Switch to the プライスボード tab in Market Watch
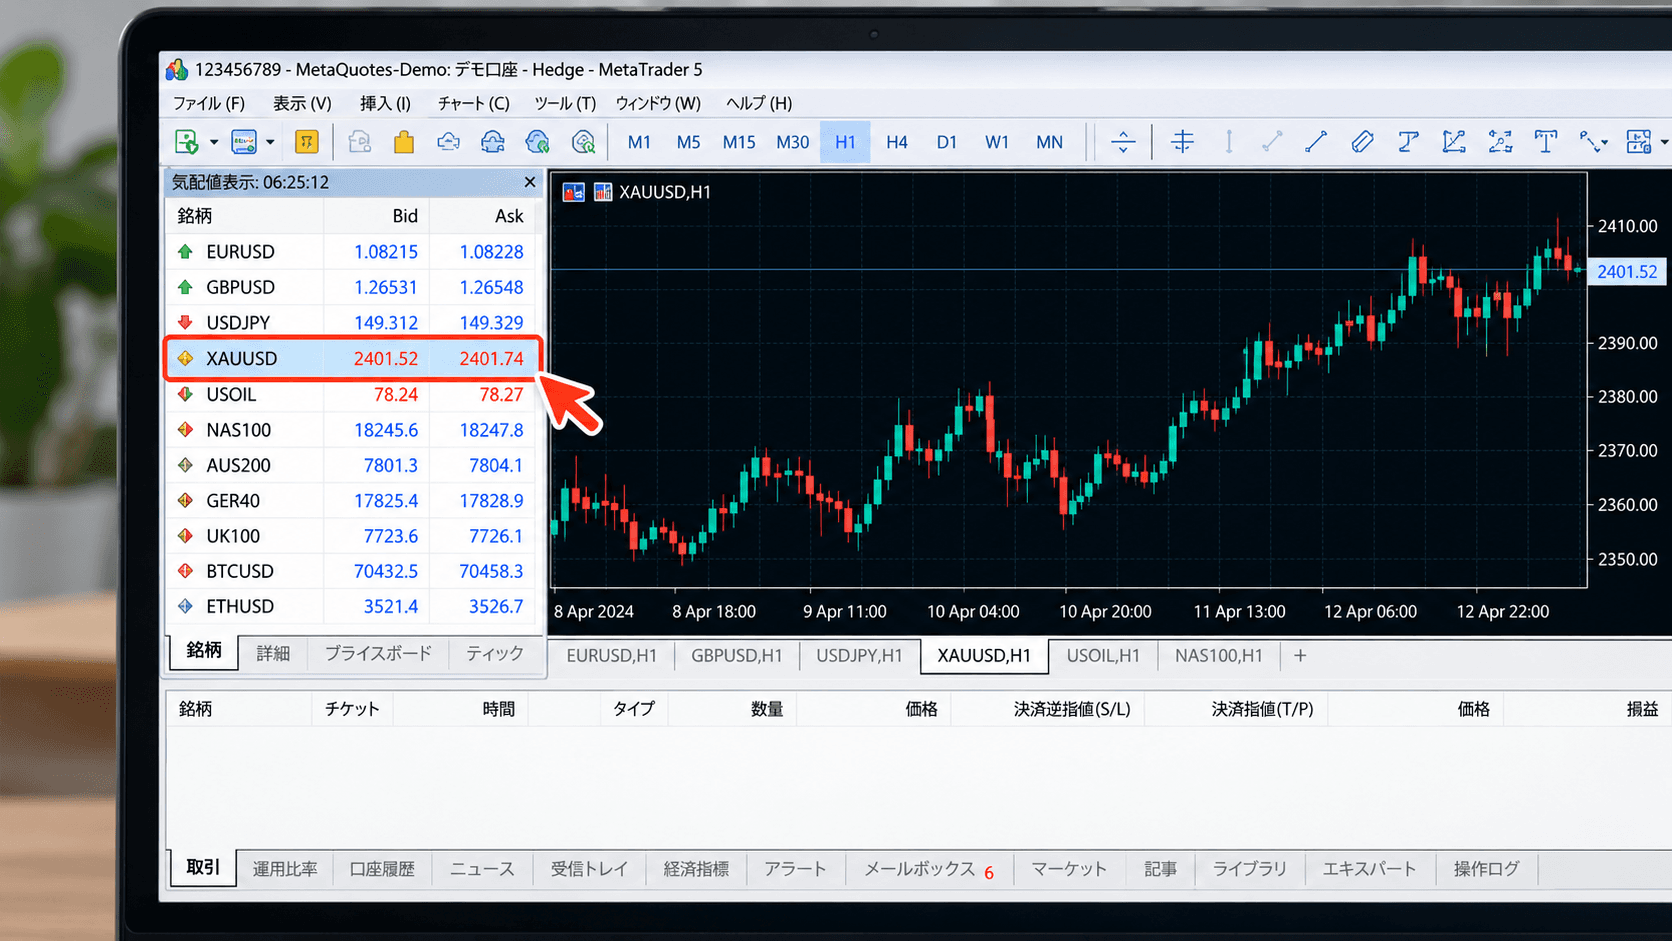Screen dimensions: 1672x941 point(378,653)
